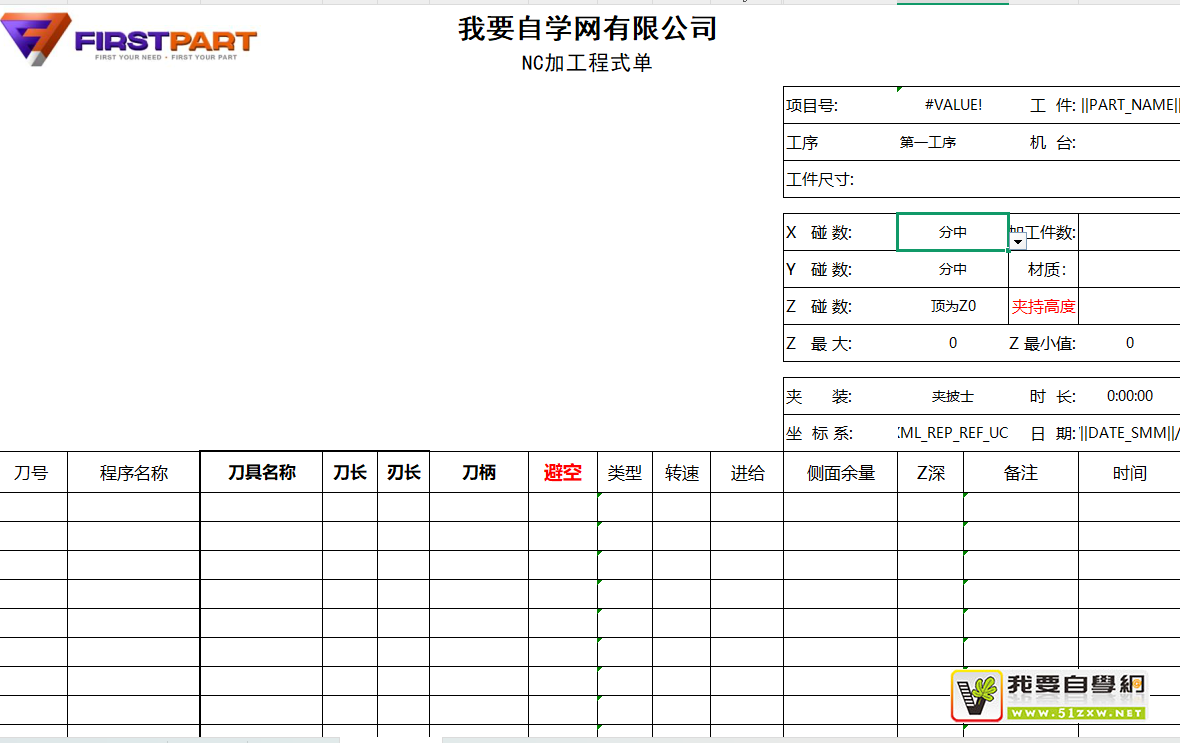Click the 我要自学网有限公司 title text

pyautogui.click(x=588, y=29)
